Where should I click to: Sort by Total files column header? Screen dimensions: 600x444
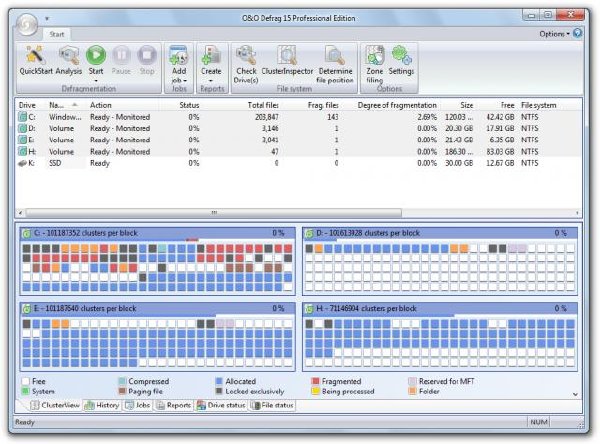pyautogui.click(x=263, y=105)
